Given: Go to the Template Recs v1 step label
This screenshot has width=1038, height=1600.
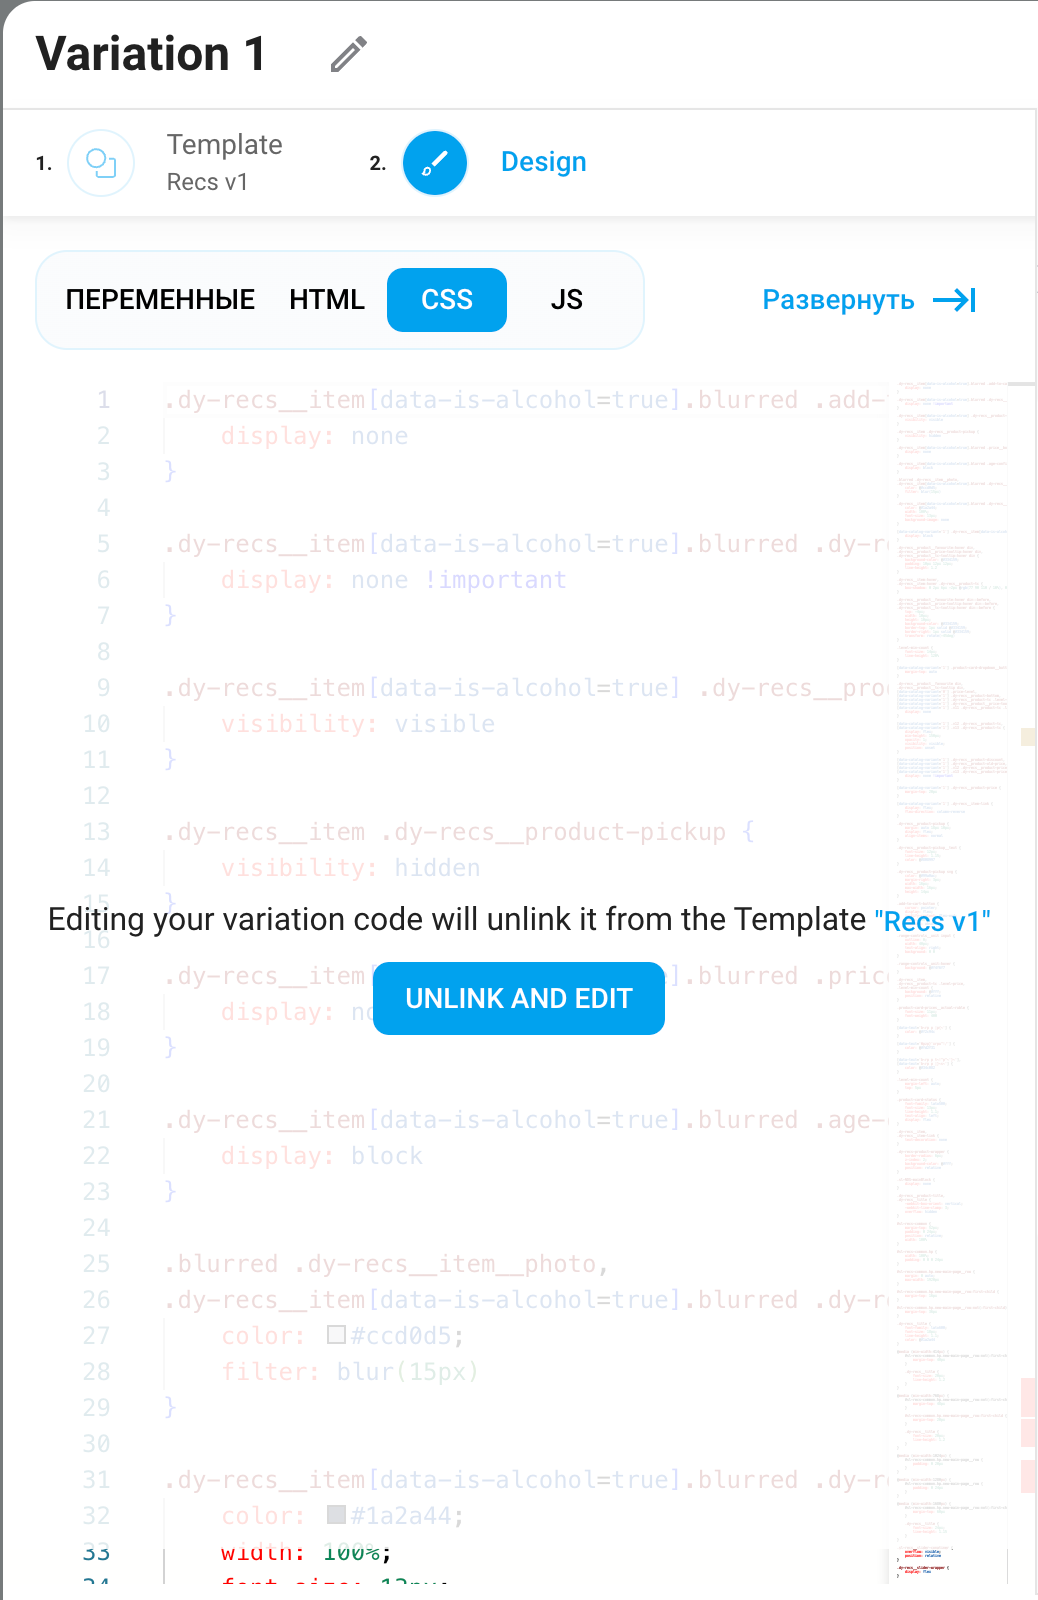Looking at the screenshot, I should click(224, 162).
